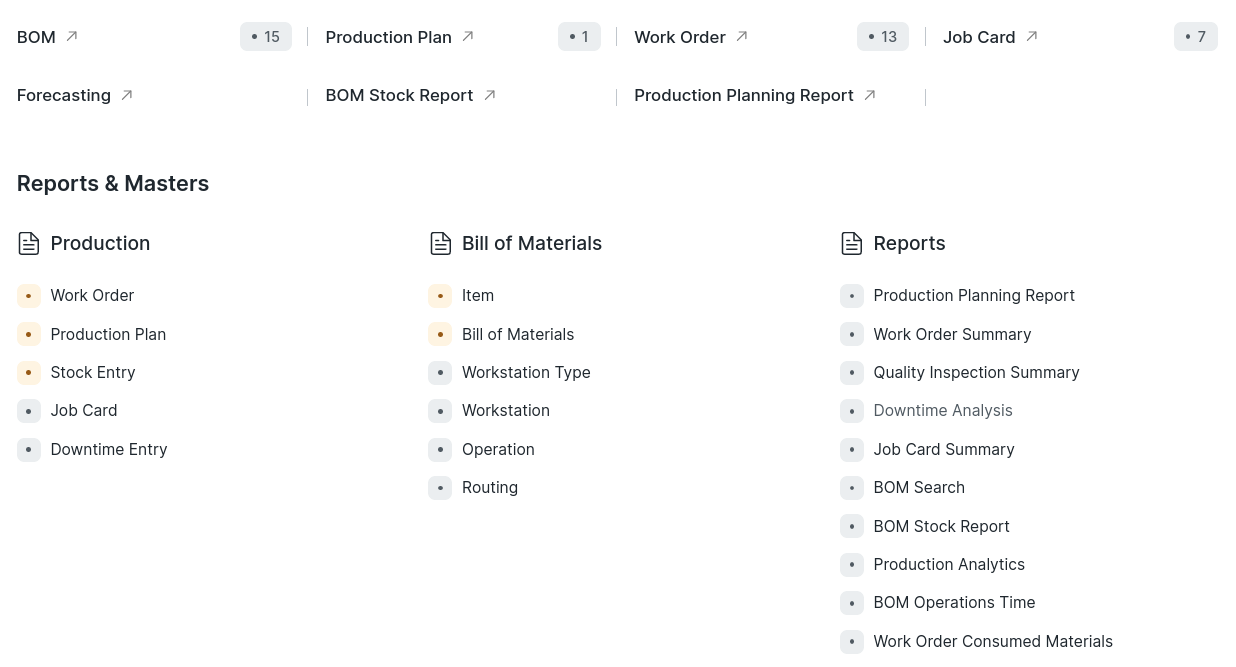Screen dimensions: 1236x667
Task: Click the Bill of Materials card document icon
Action: [441, 243]
